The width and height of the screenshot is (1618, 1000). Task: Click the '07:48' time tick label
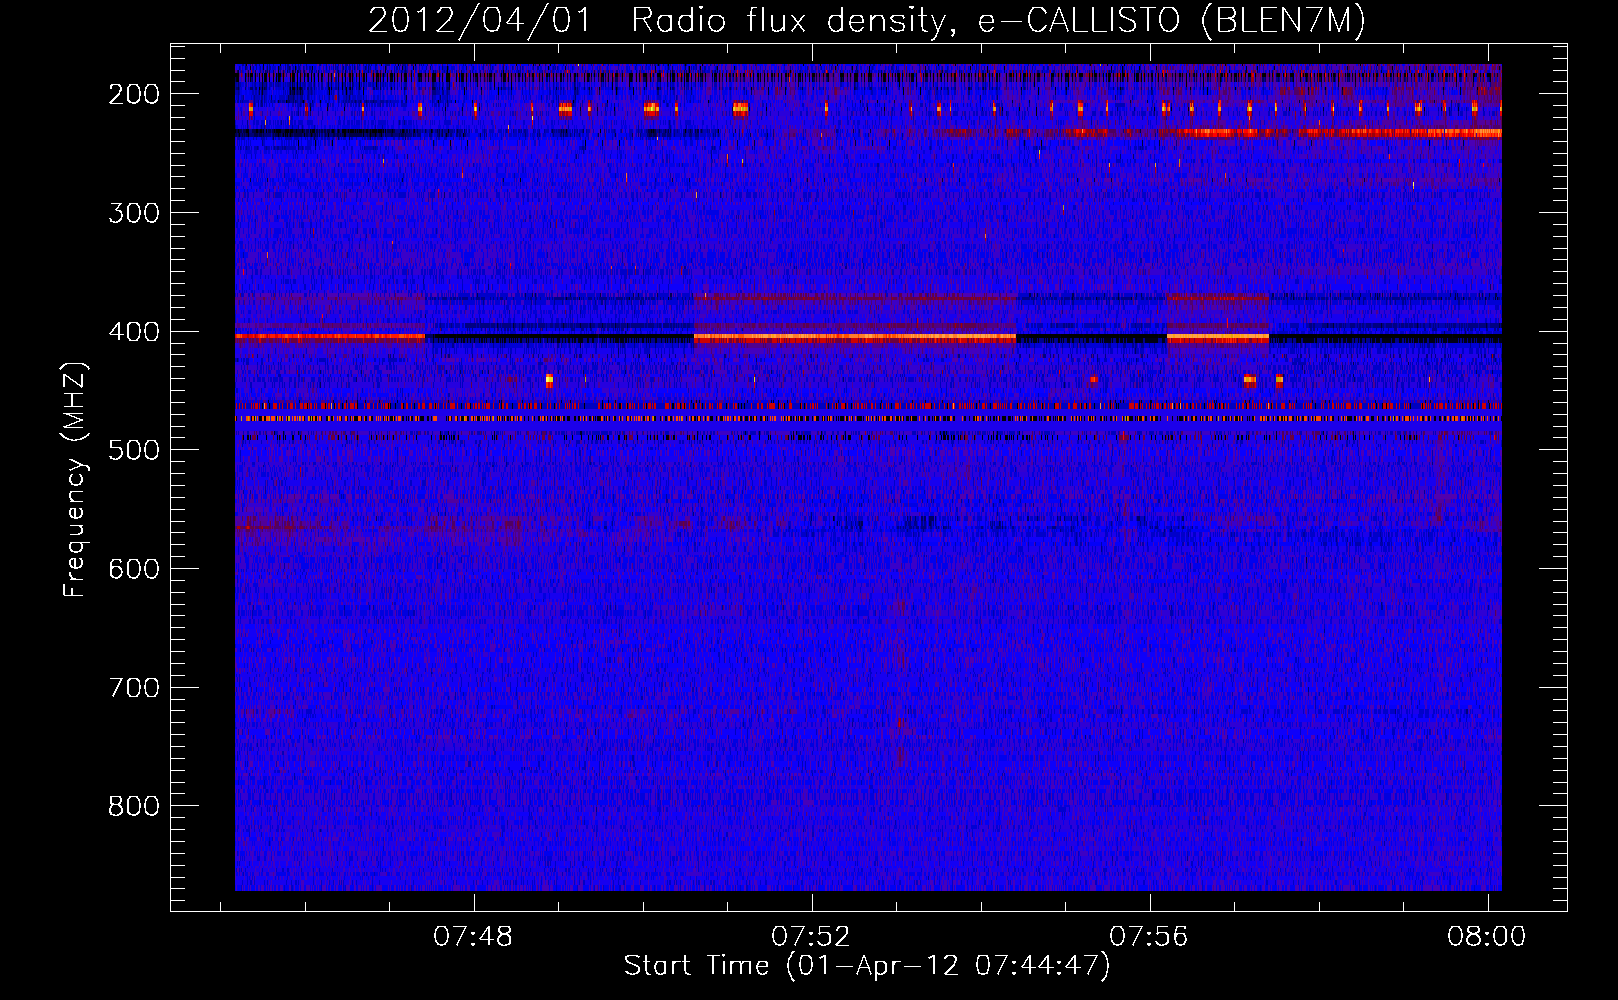[x=473, y=937]
